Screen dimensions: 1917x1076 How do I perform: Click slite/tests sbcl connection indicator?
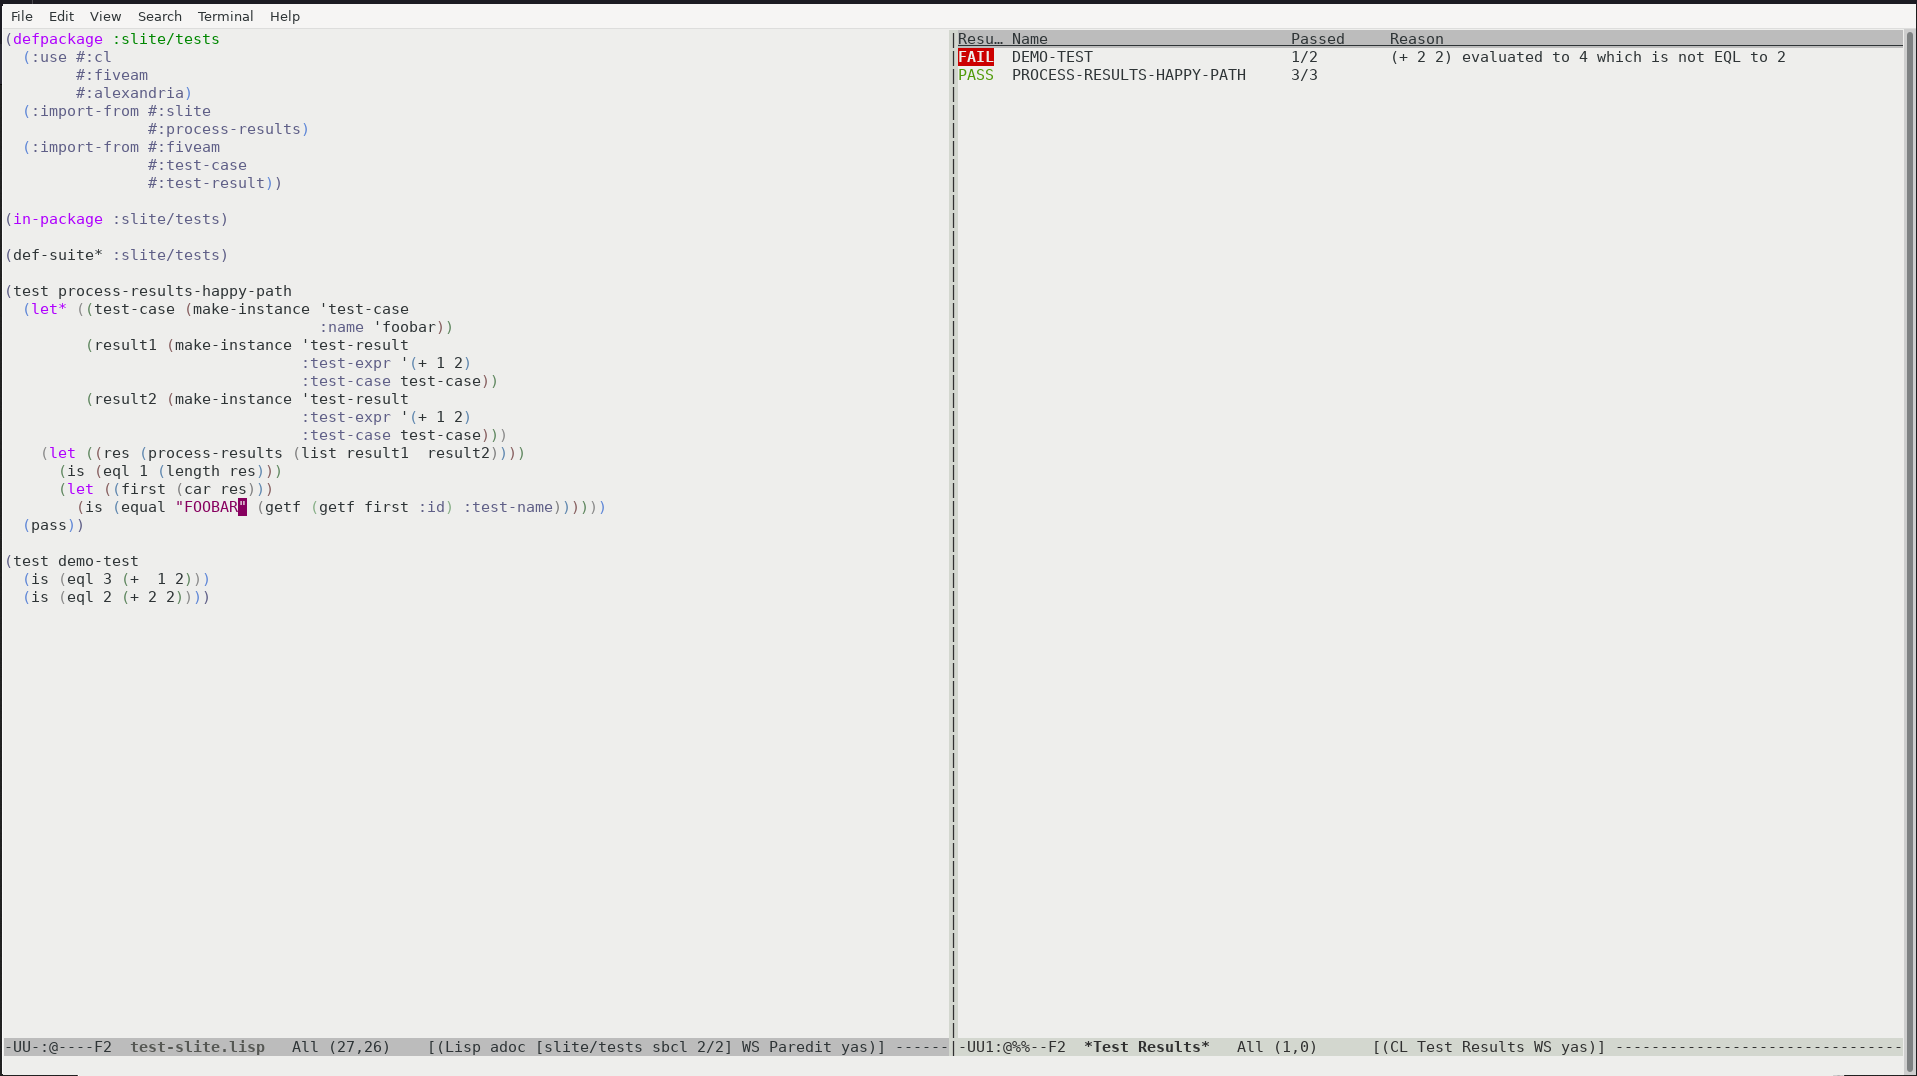click(x=634, y=1047)
